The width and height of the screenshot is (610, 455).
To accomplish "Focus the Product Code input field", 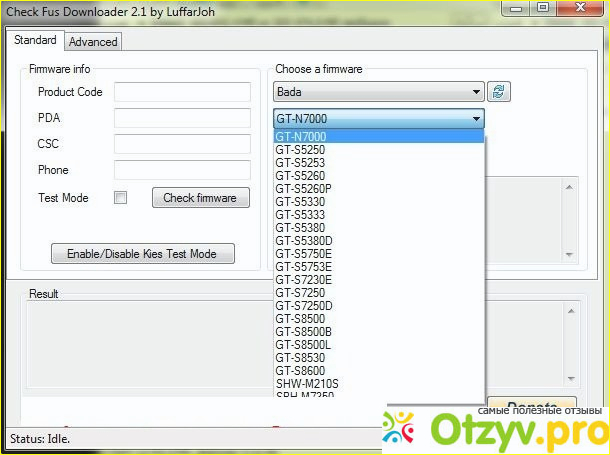I will coord(182,92).
